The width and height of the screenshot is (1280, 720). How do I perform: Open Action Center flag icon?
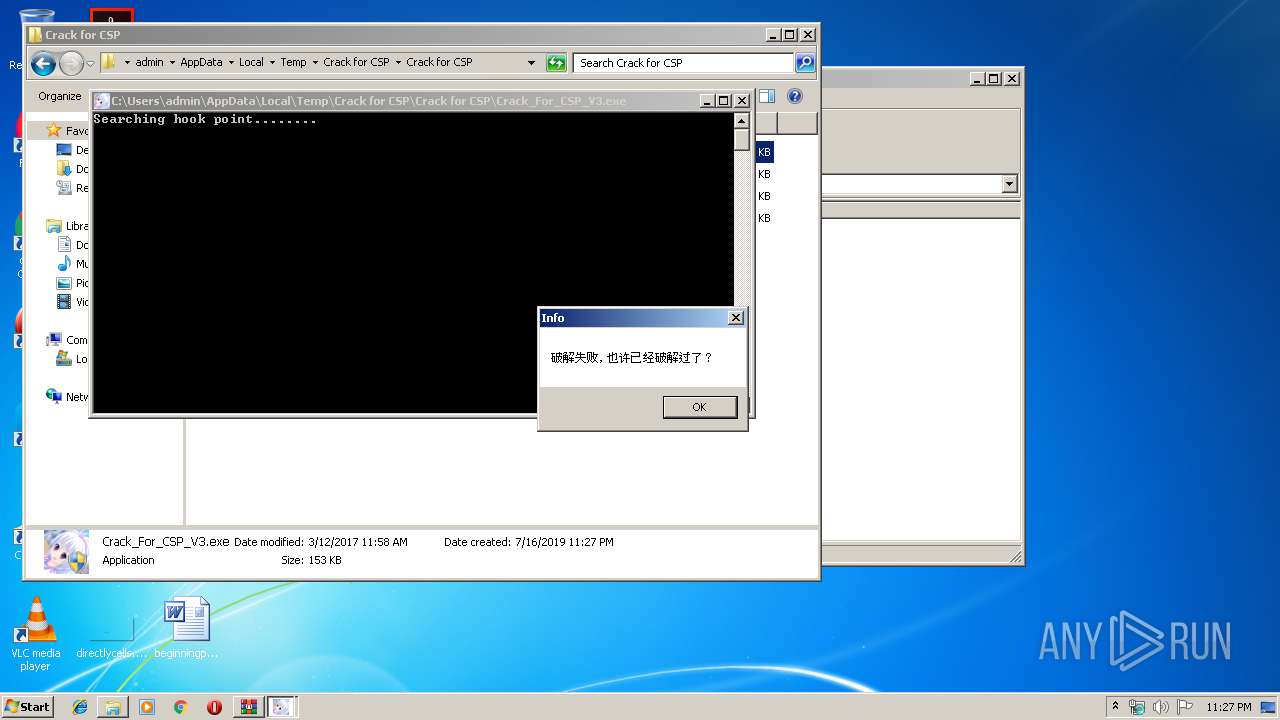tap(1184, 707)
